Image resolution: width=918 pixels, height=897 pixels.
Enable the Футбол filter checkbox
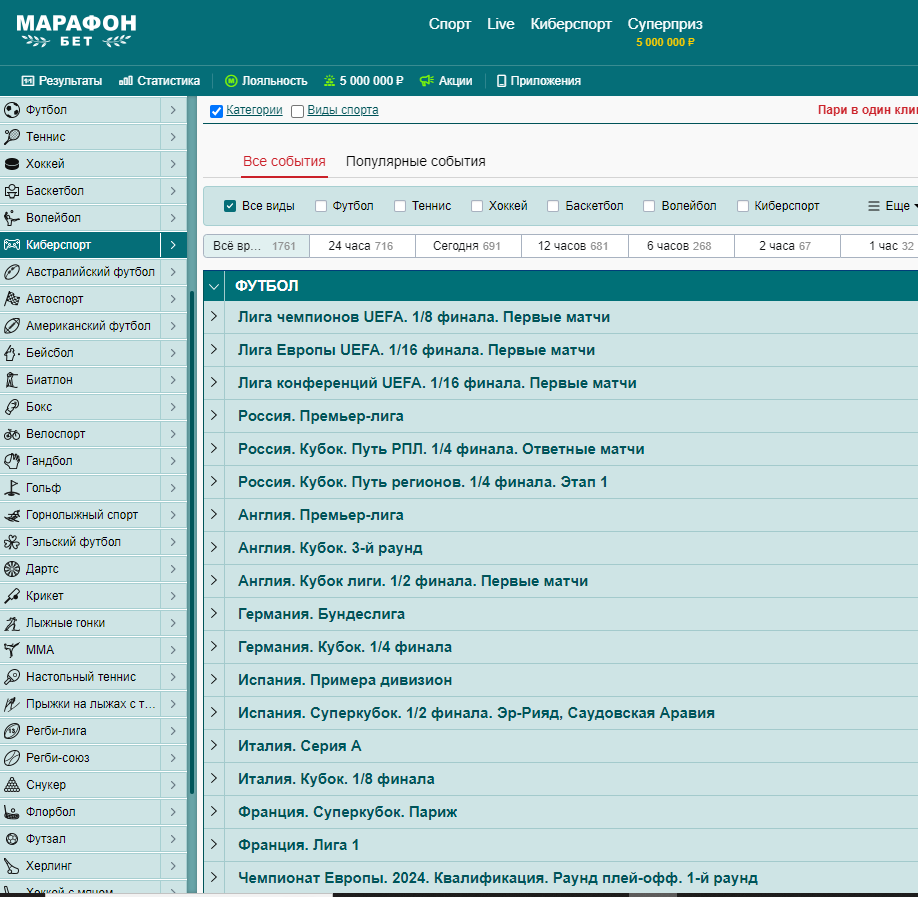click(x=321, y=206)
